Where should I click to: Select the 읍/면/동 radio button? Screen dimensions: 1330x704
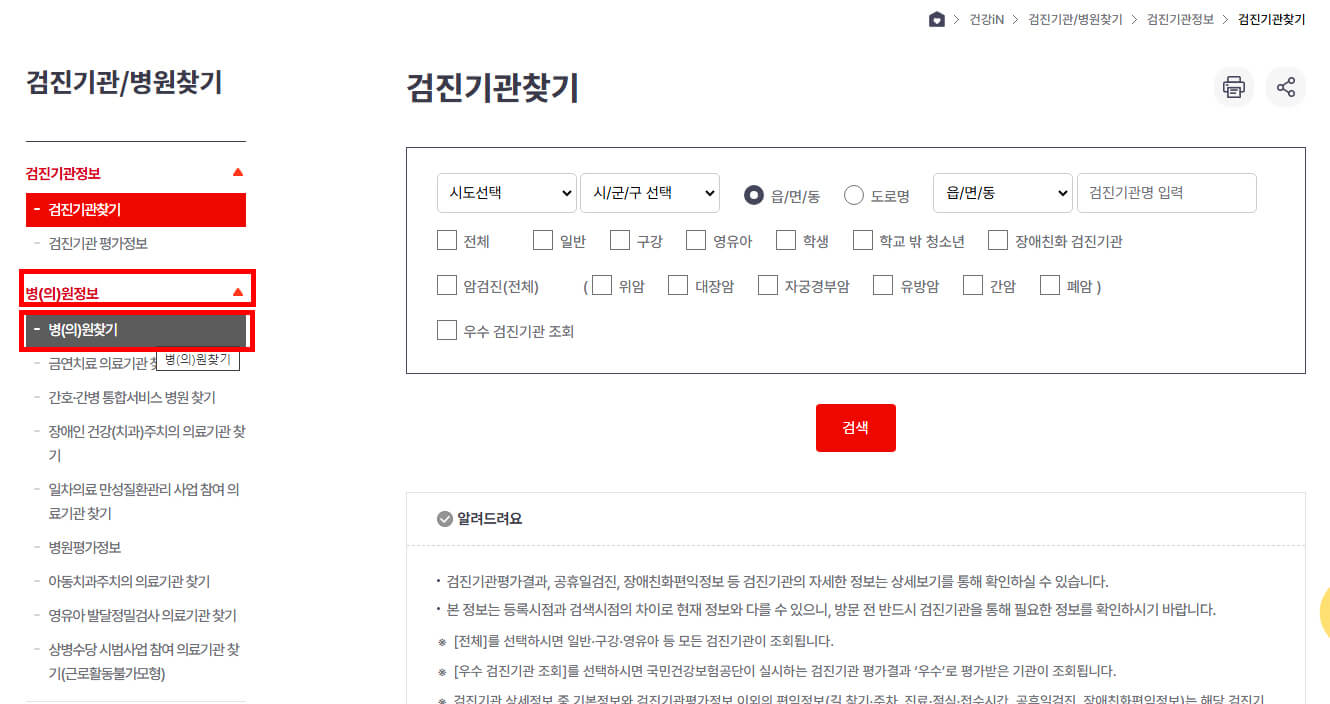[754, 194]
